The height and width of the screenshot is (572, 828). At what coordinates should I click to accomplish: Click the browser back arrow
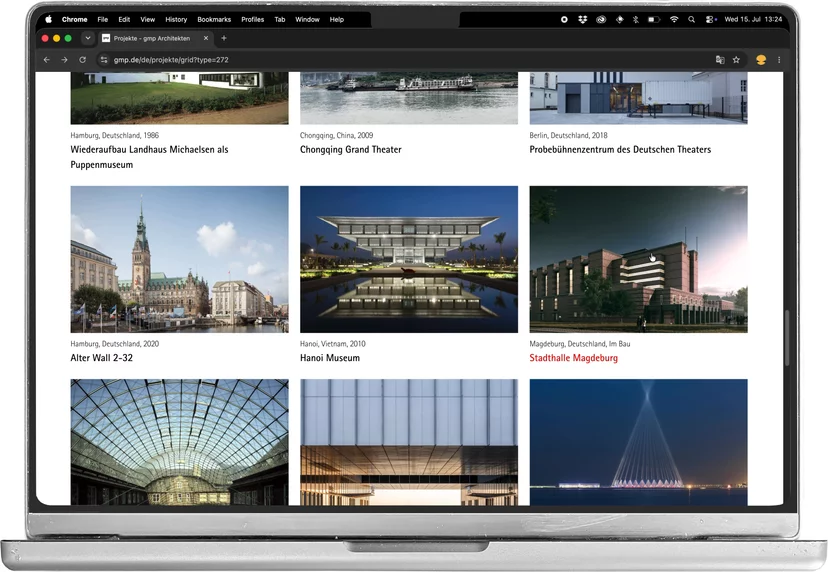(x=46, y=60)
